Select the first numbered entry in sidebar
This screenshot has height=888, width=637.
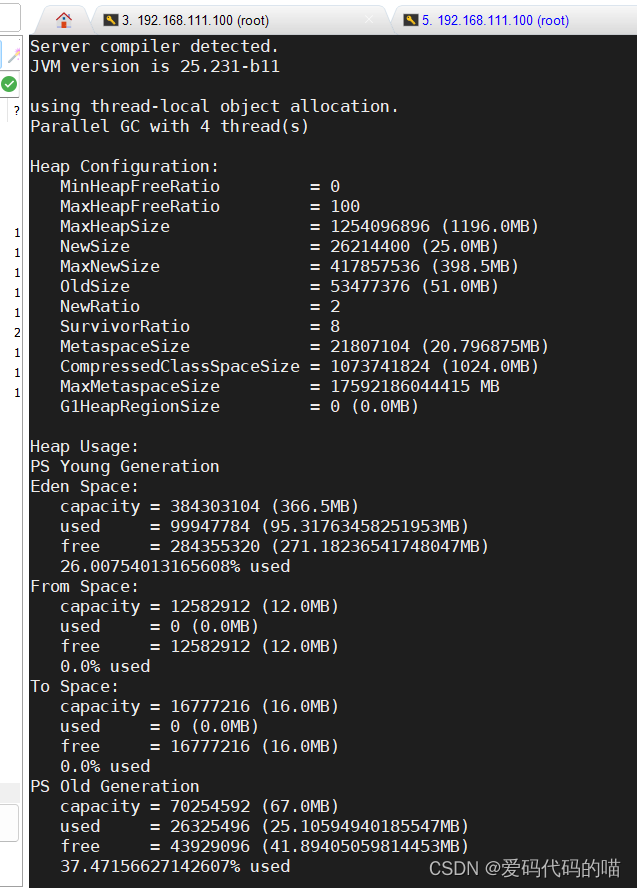tap(16, 233)
